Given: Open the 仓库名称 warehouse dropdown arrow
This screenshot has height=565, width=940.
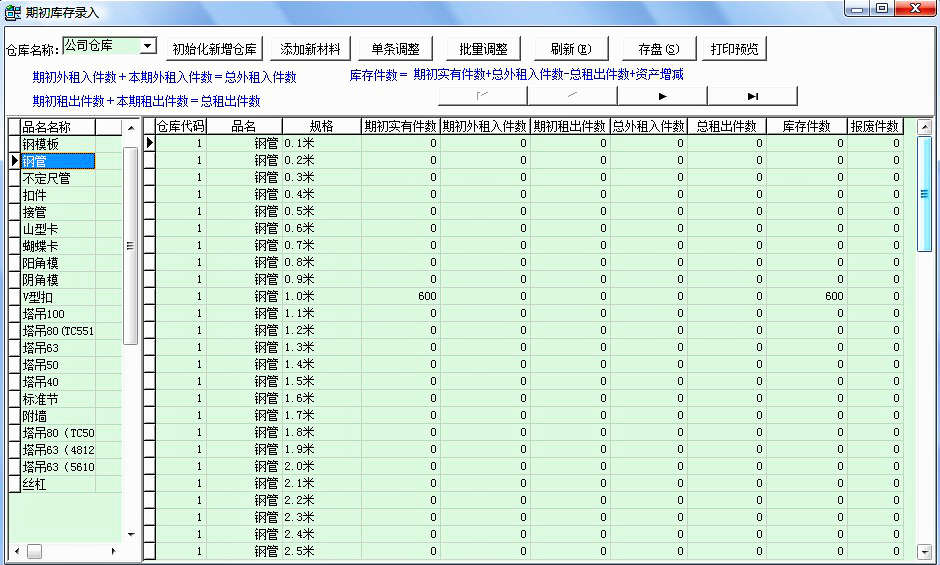Looking at the screenshot, I should [148, 46].
